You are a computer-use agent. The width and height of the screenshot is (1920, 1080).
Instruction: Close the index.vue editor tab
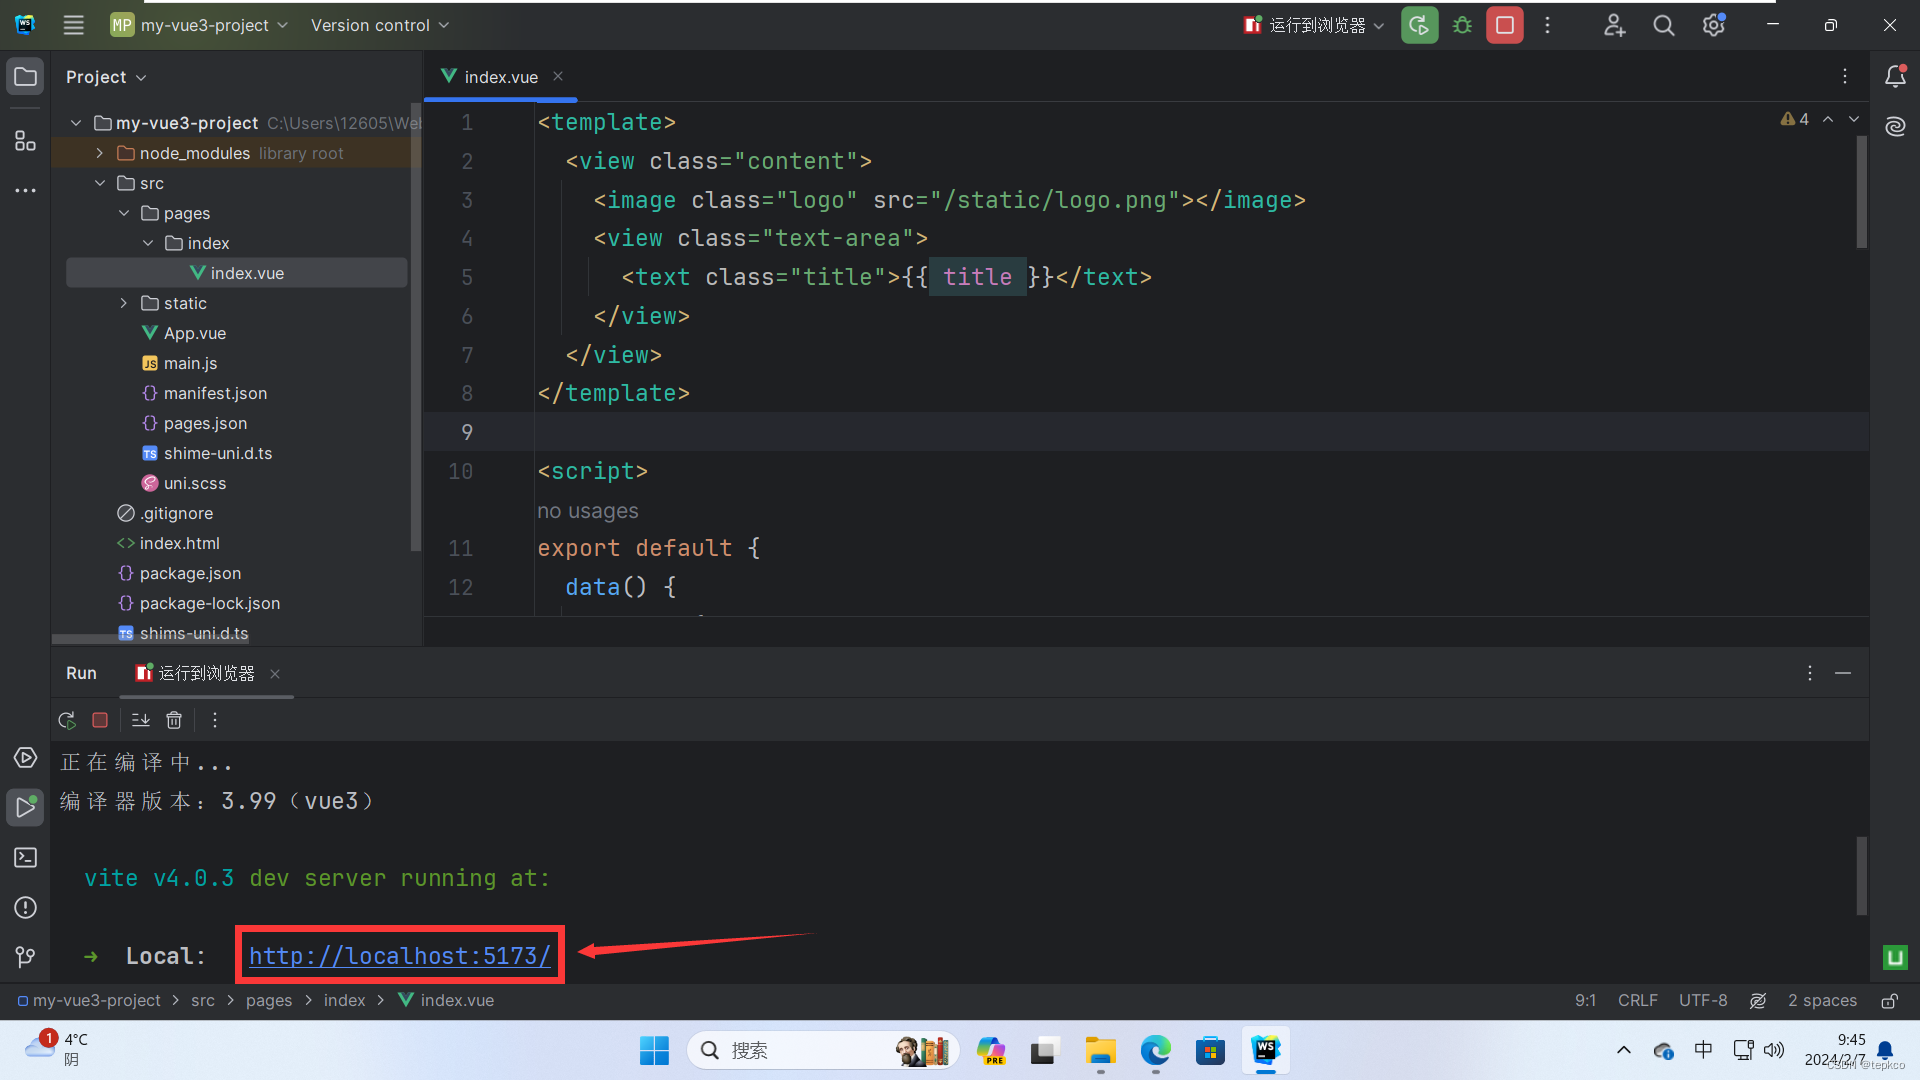[x=558, y=77]
